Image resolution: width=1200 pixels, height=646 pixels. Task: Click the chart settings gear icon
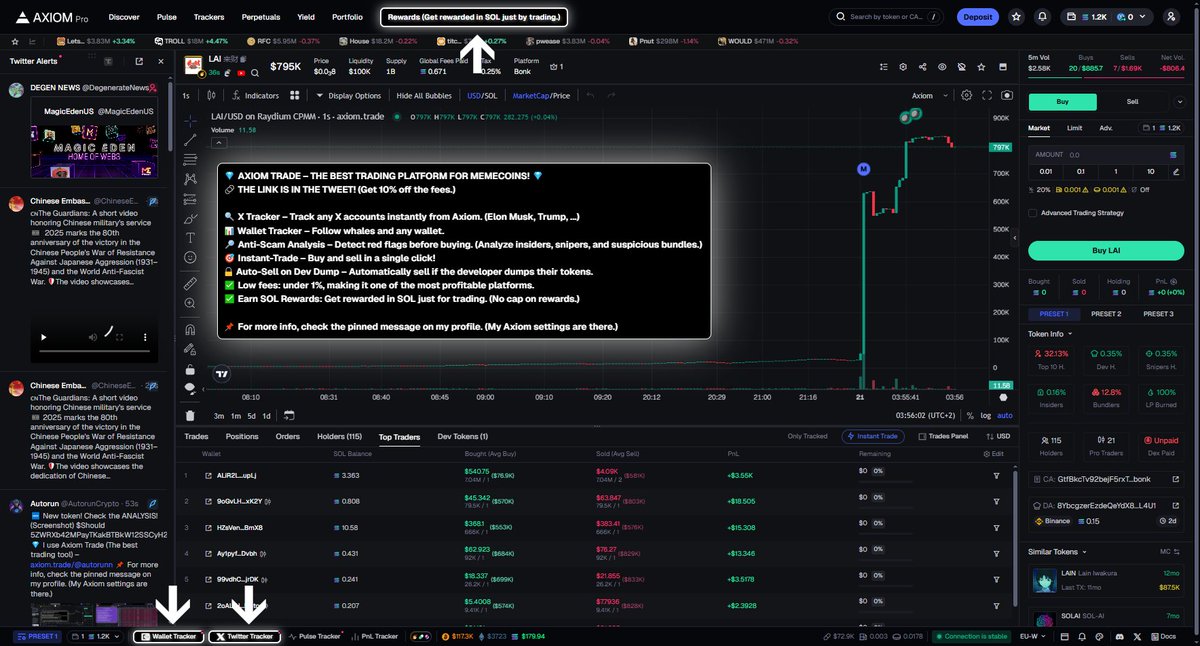coord(966,95)
